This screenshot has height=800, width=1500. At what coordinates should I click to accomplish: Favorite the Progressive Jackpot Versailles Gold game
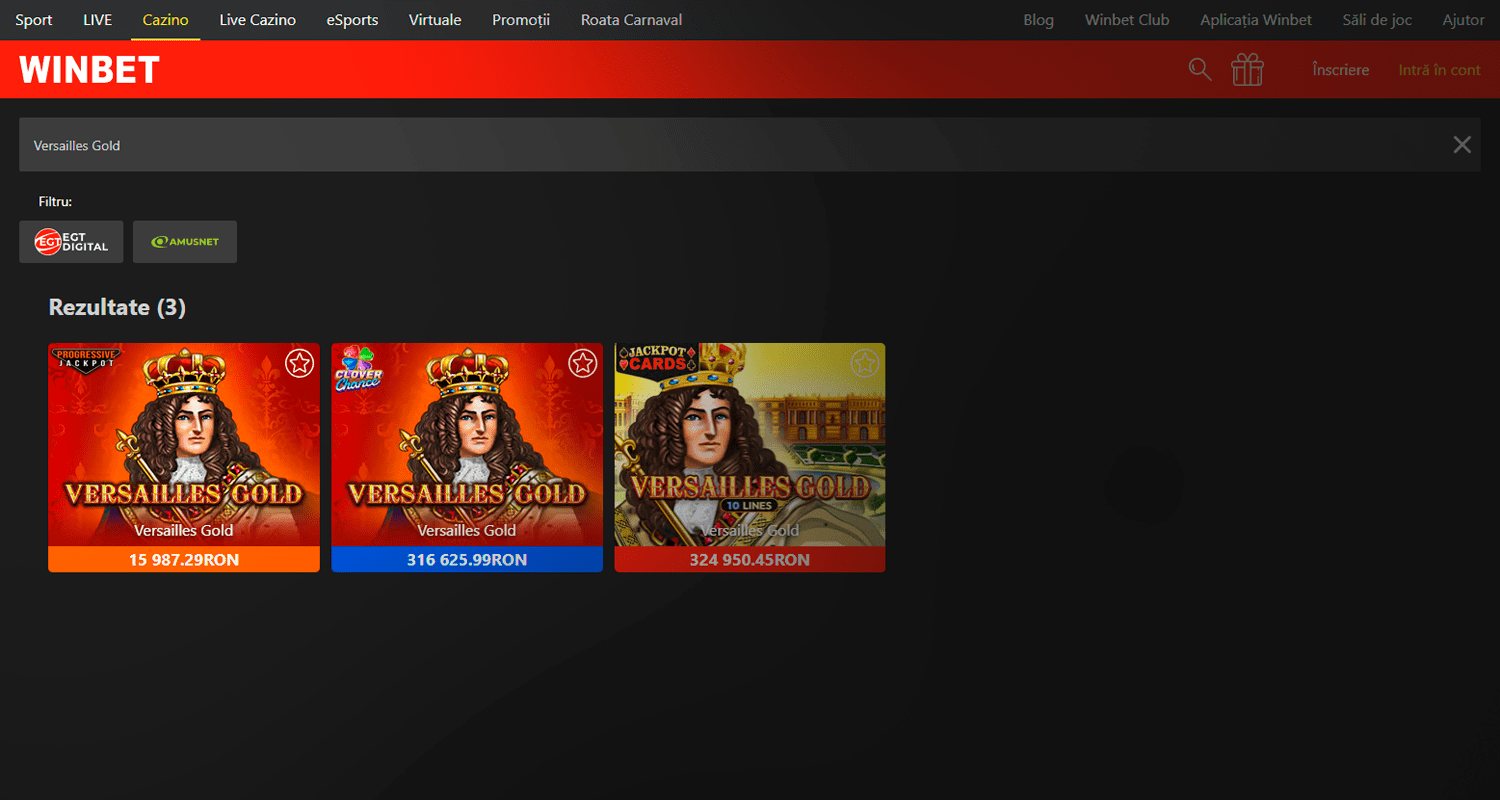click(x=299, y=364)
